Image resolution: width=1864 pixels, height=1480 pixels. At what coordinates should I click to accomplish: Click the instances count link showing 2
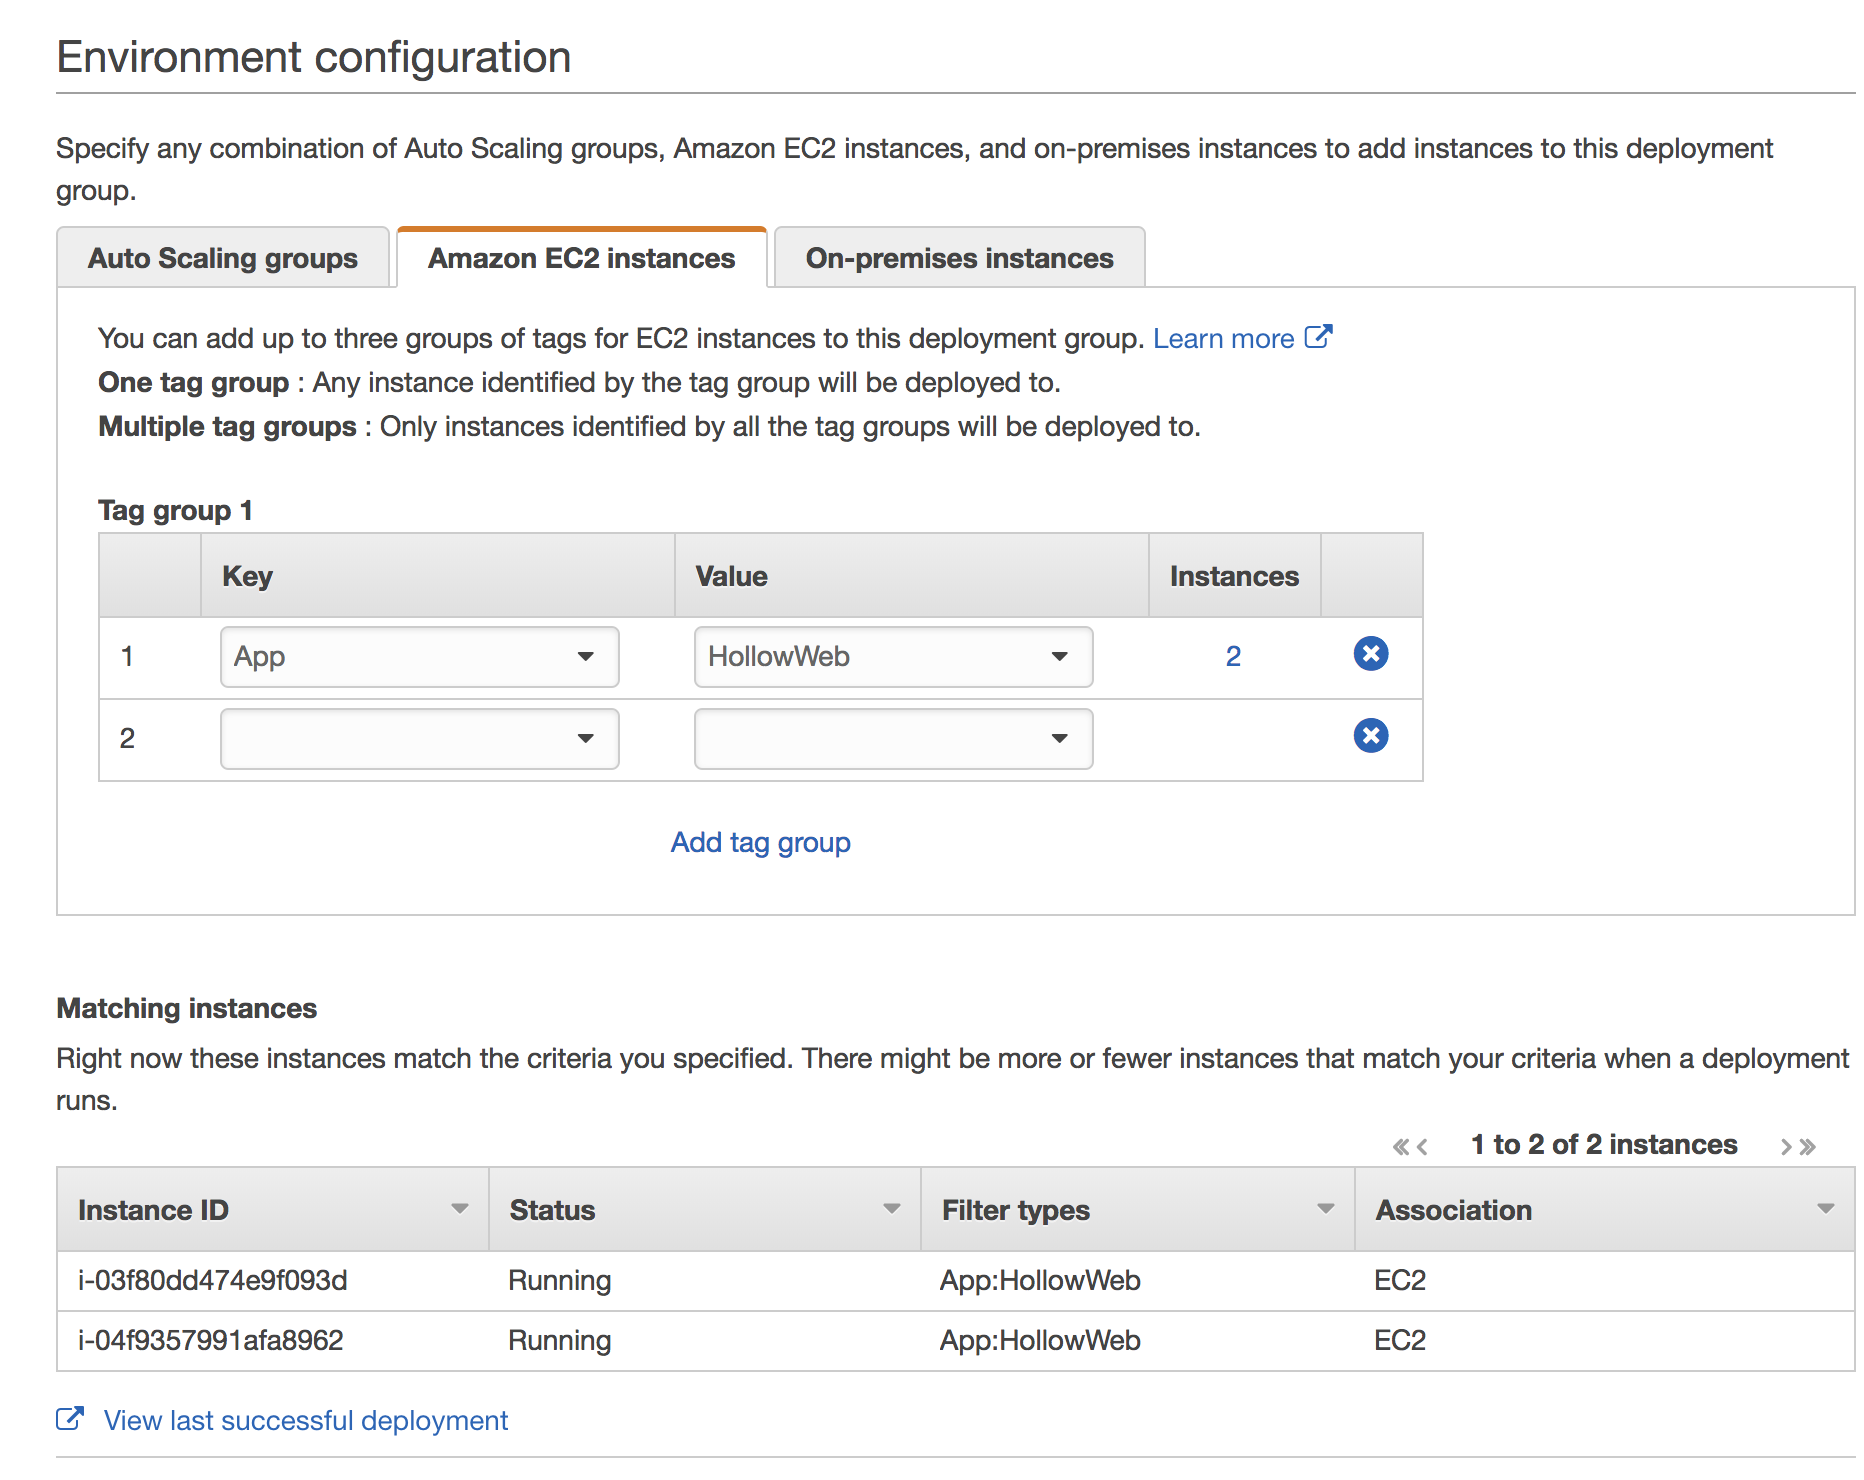point(1233,656)
